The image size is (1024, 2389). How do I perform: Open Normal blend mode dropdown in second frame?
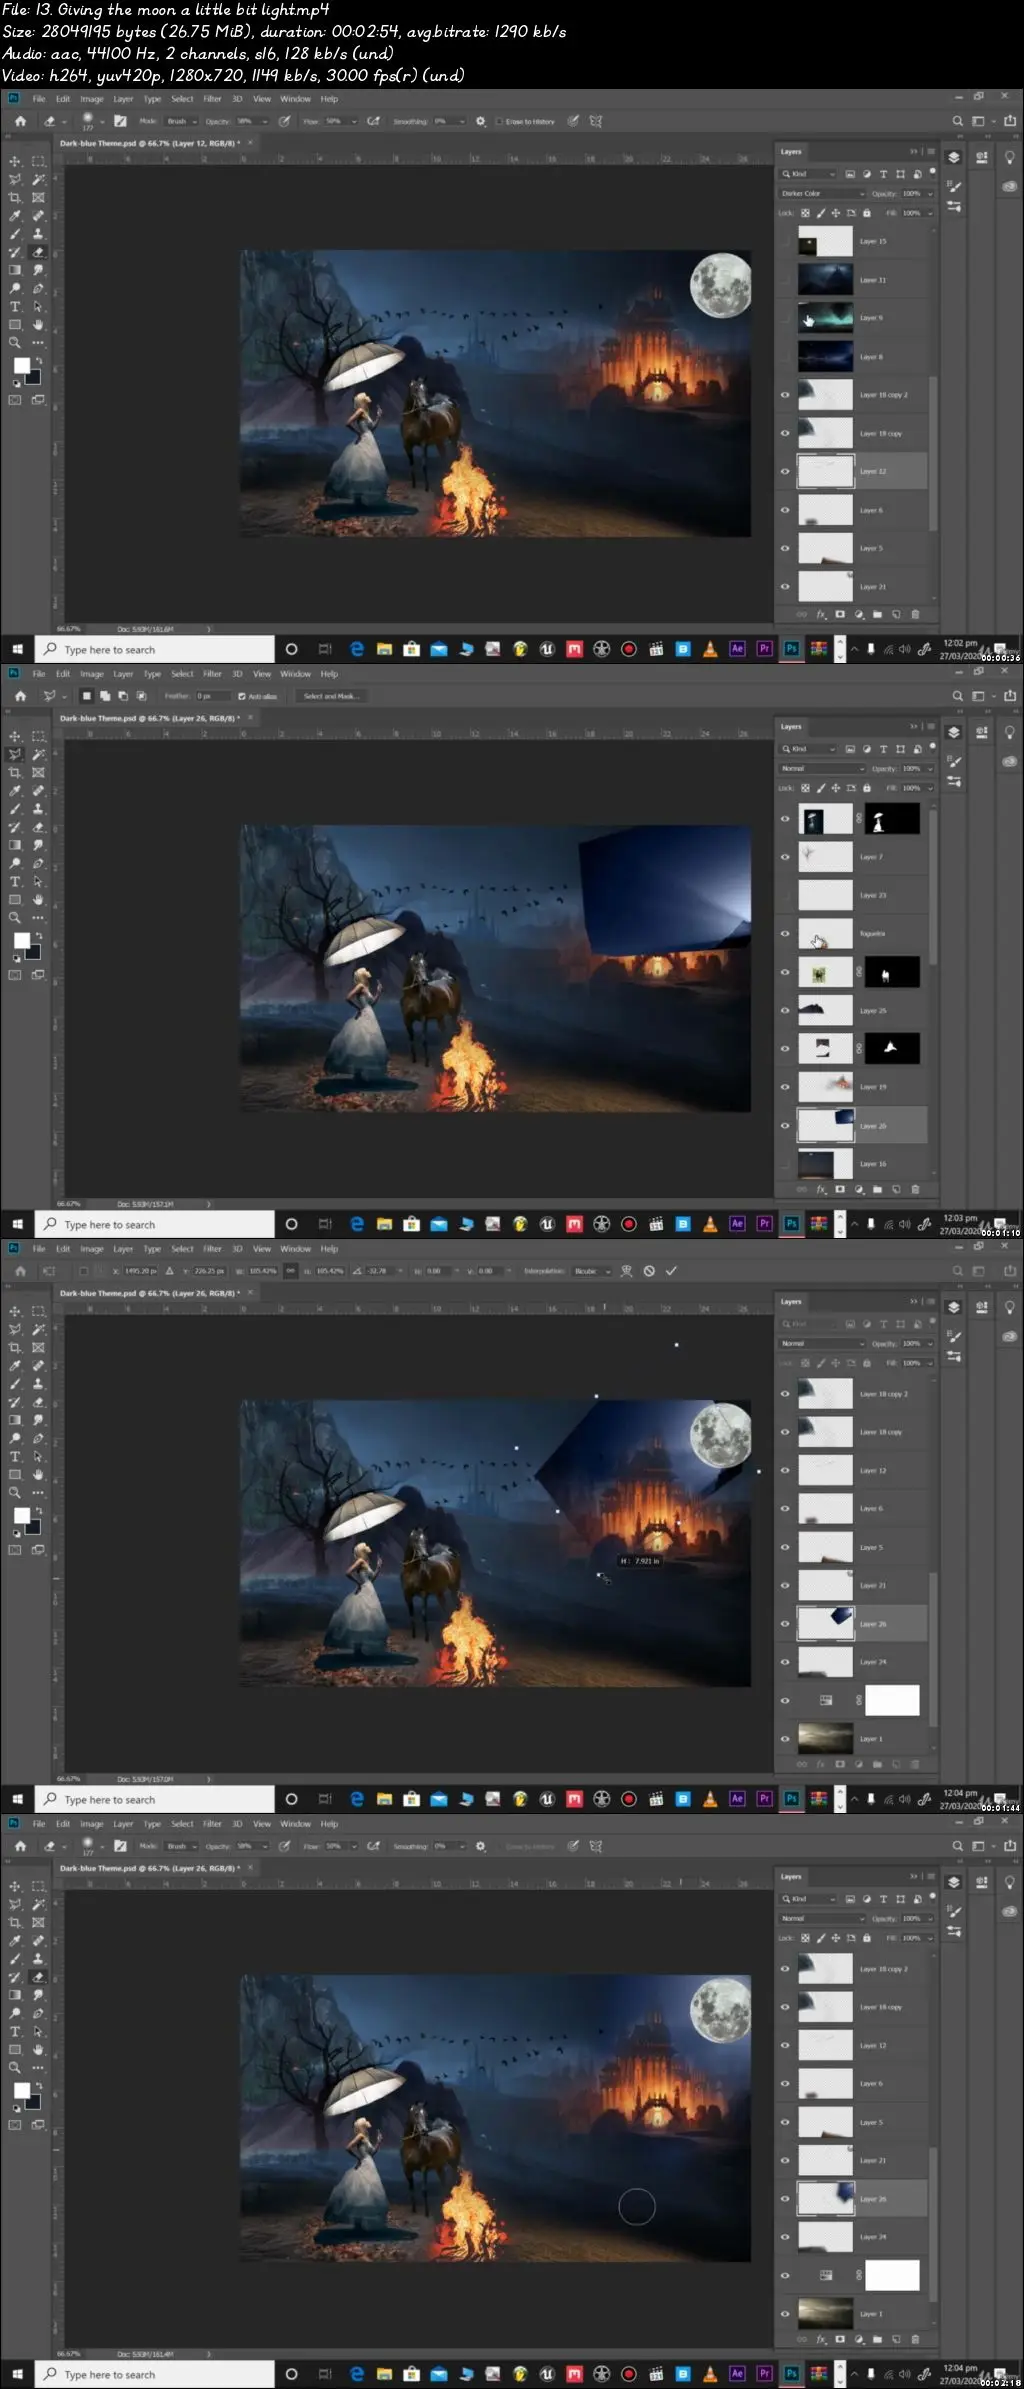tap(822, 768)
